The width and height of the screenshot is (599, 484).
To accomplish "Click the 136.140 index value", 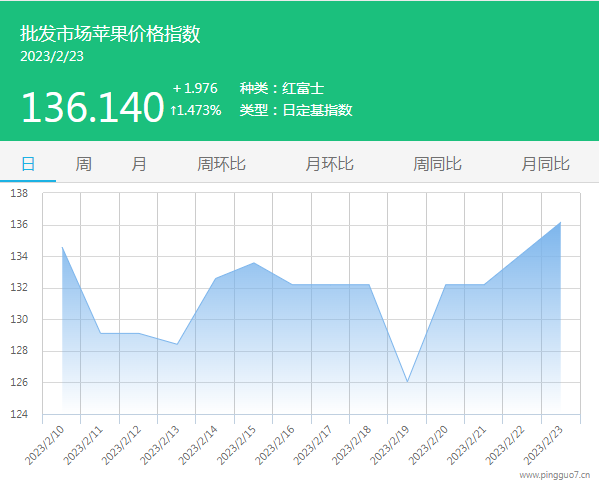I will (93, 107).
